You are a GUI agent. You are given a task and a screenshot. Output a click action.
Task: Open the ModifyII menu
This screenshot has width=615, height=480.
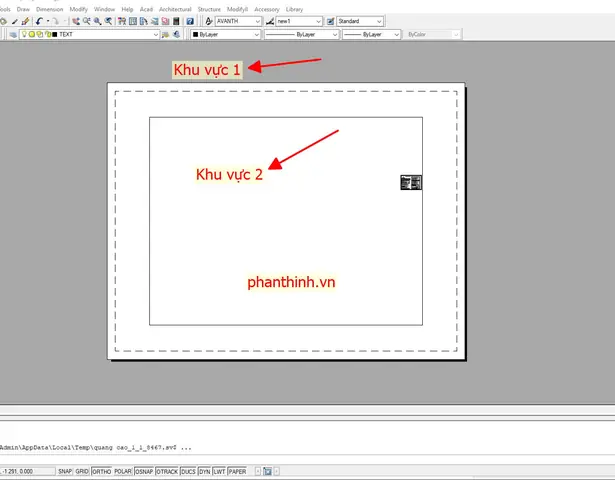coord(237,9)
